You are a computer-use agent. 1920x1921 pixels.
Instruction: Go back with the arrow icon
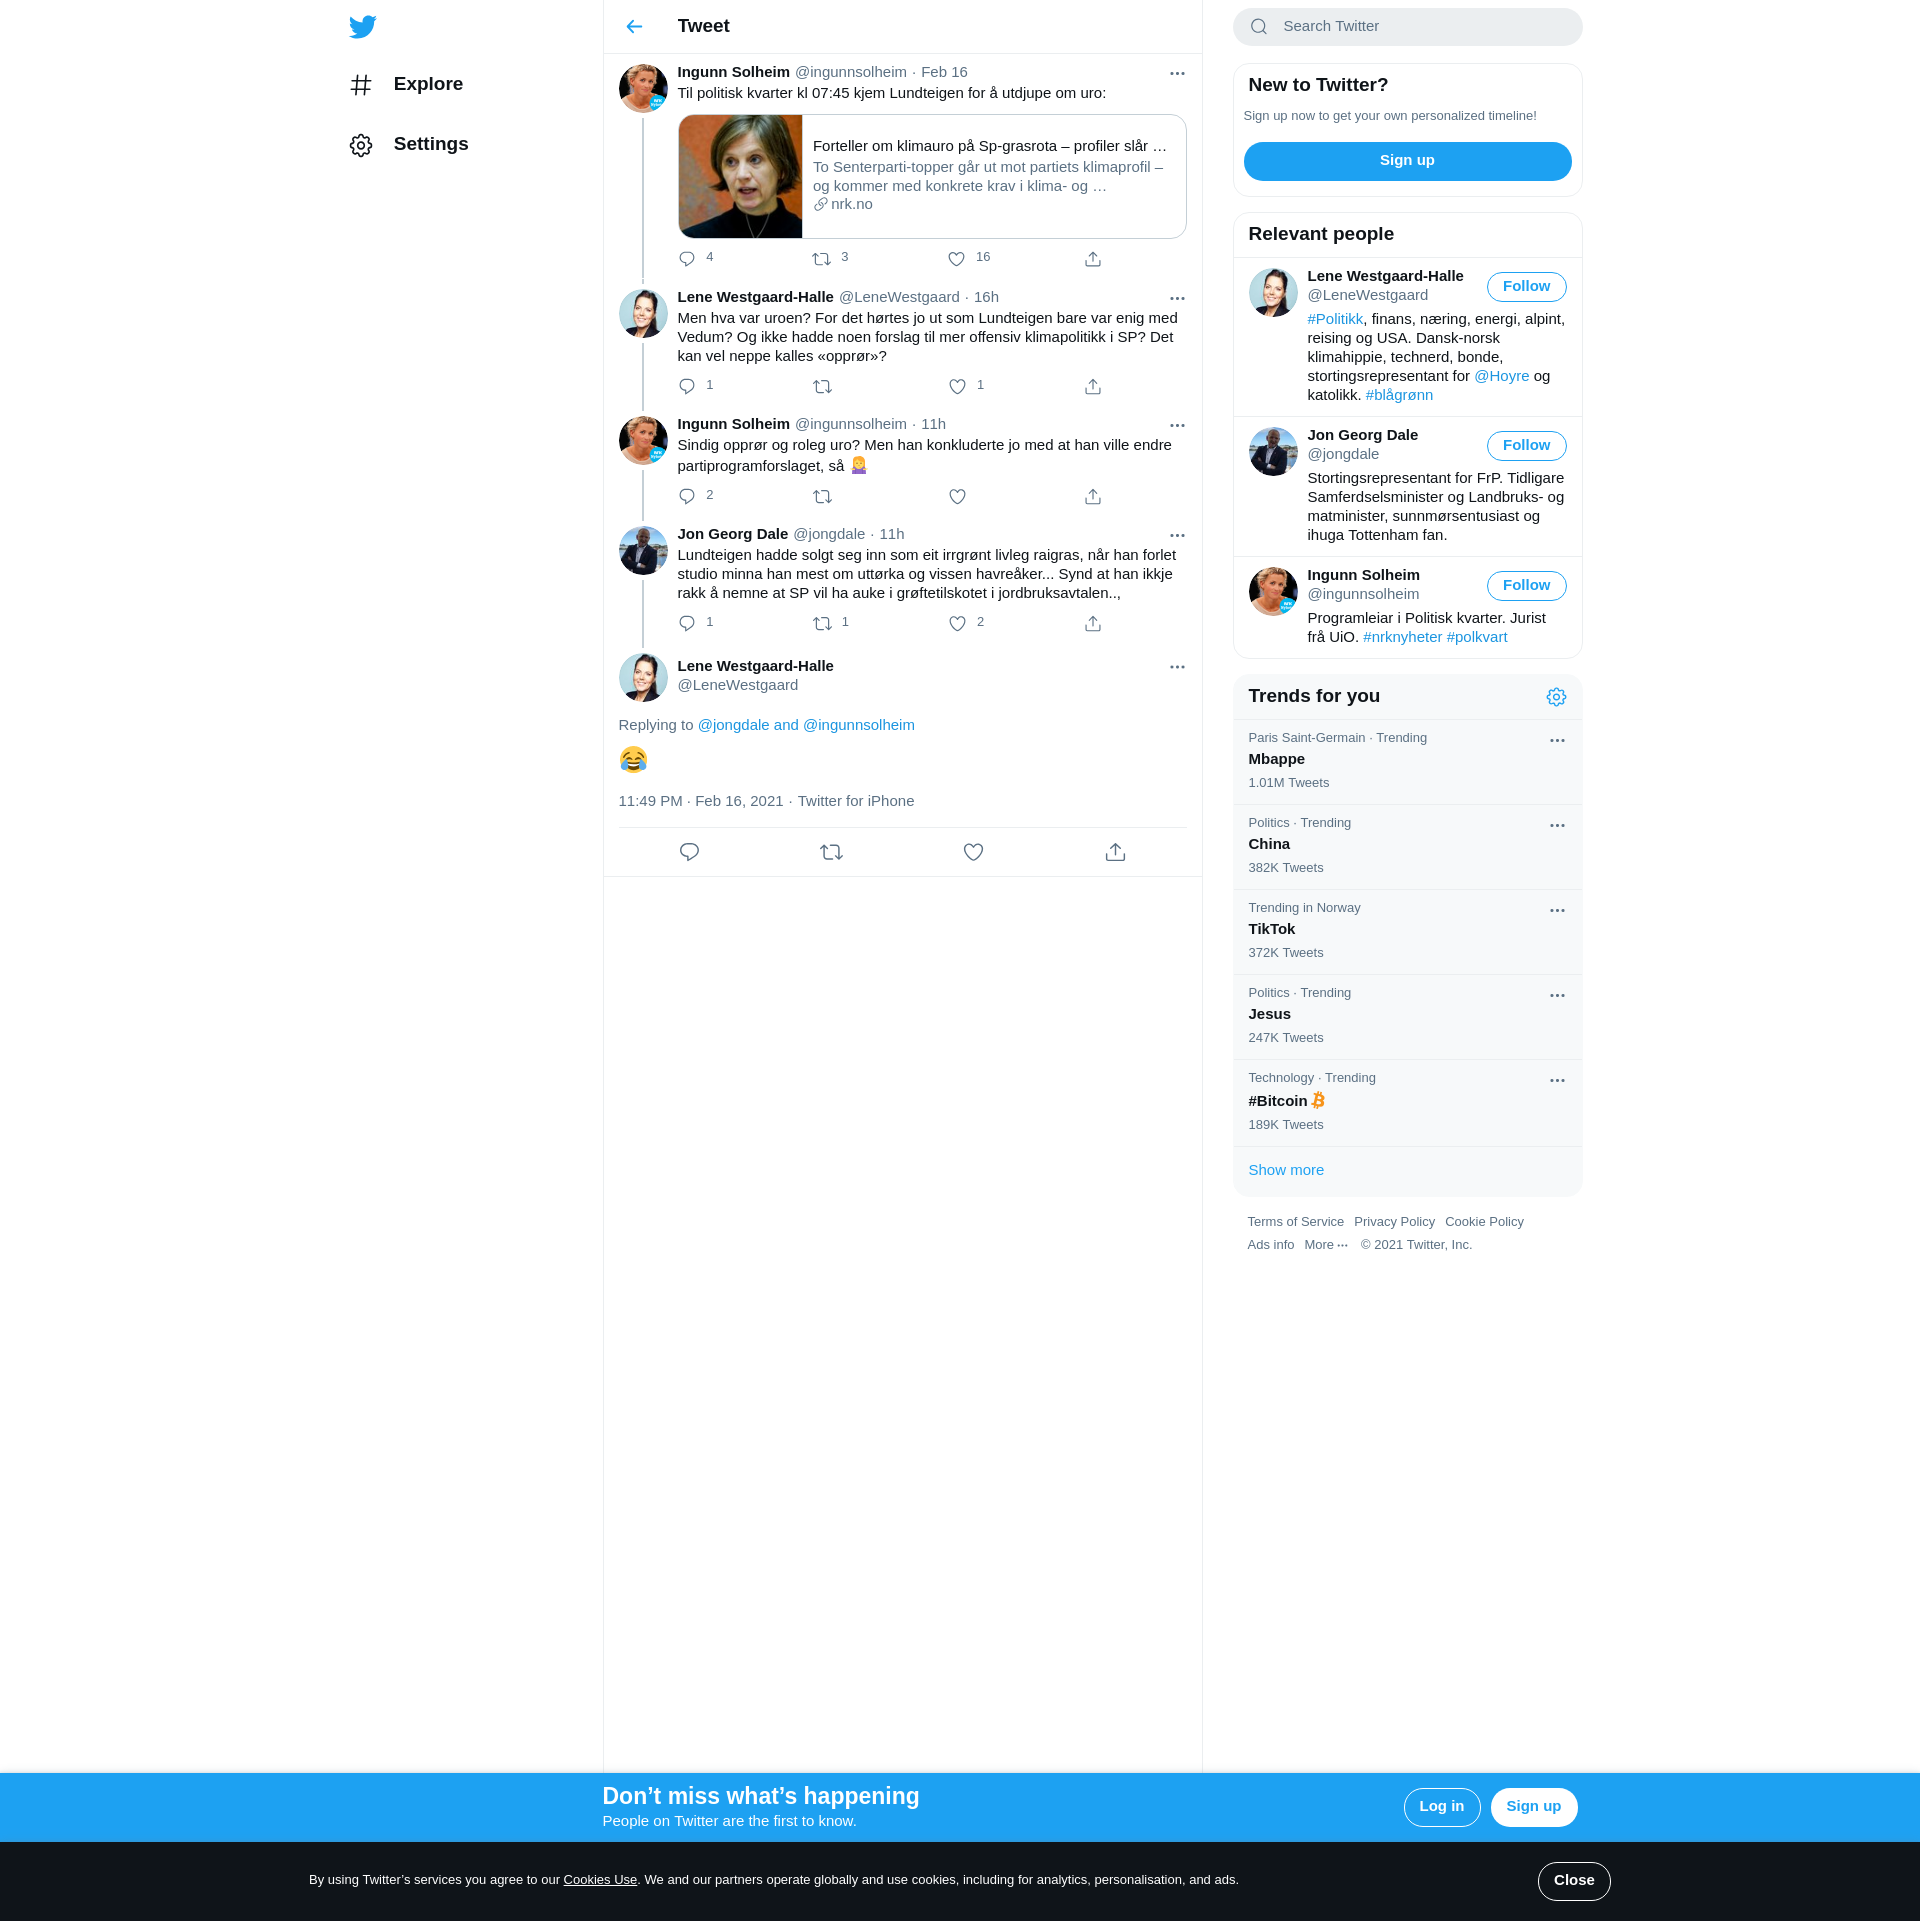click(634, 26)
